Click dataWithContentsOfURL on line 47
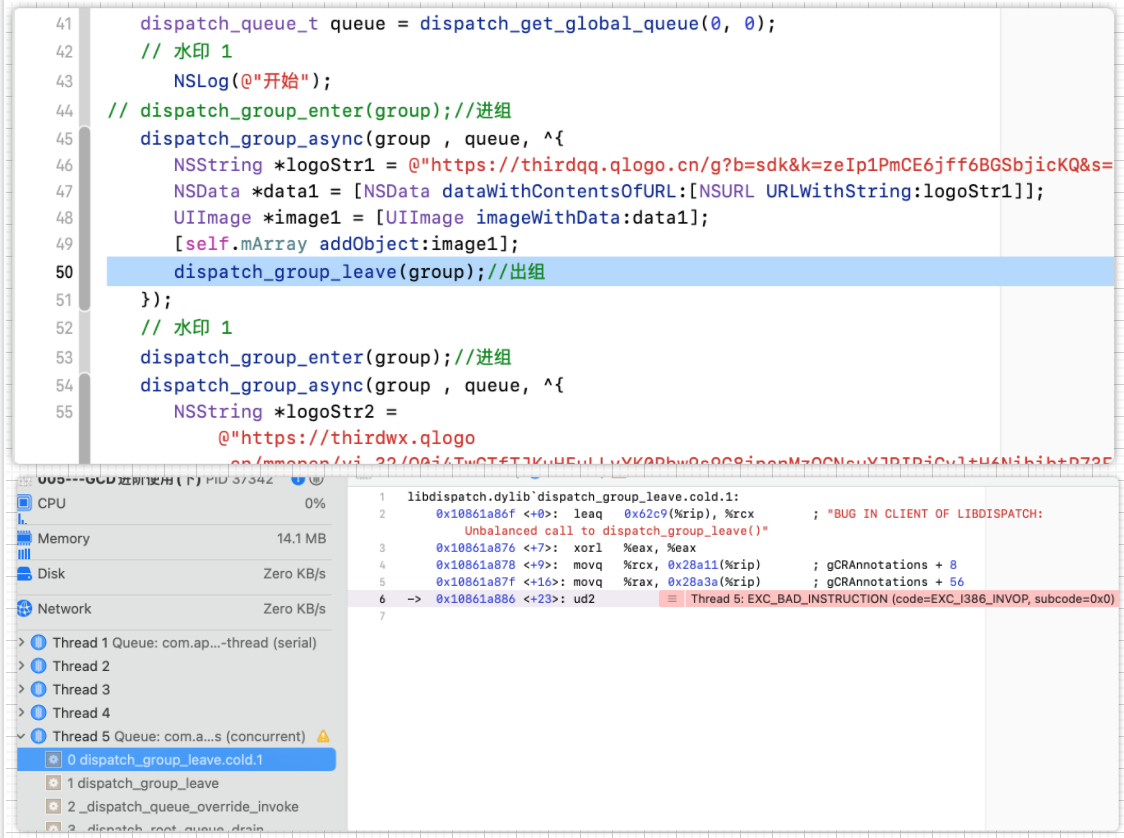Image resolution: width=1124 pixels, height=838 pixels. point(559,191)
